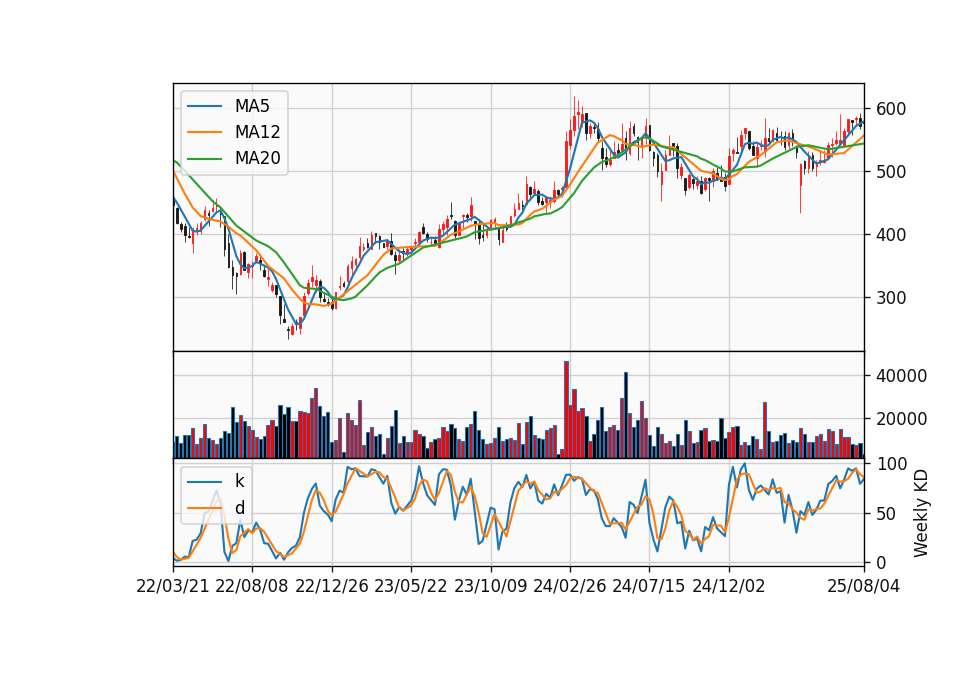
Task: Click the 600 price axis label
Action: coord(890,110)
